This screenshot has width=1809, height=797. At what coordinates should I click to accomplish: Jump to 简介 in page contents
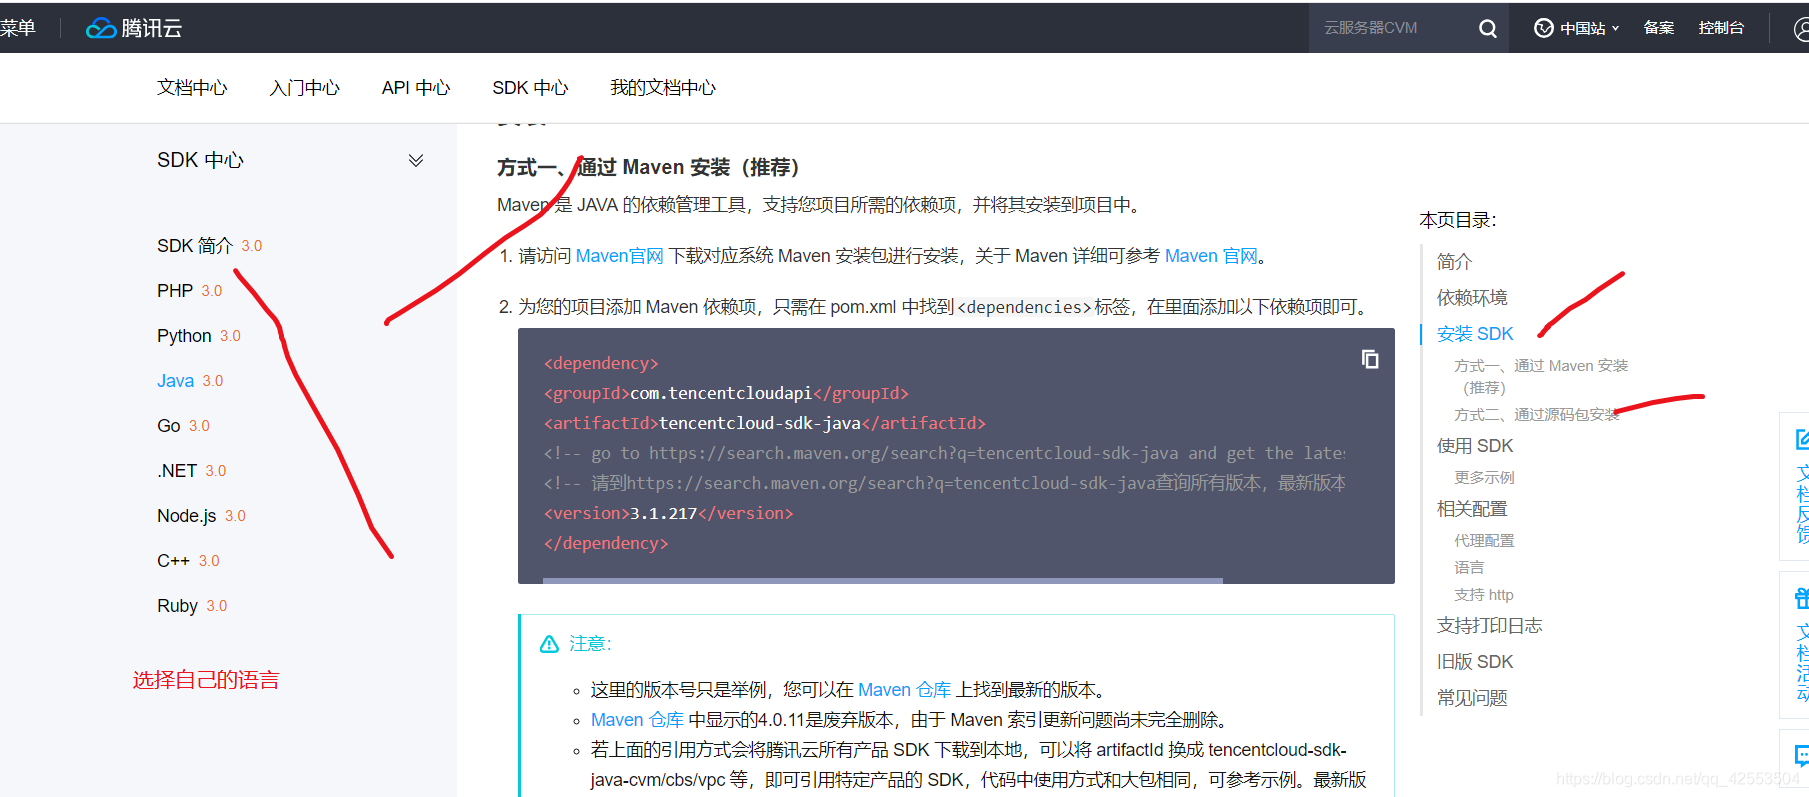pyautogui.click(x=1454, y=262)
